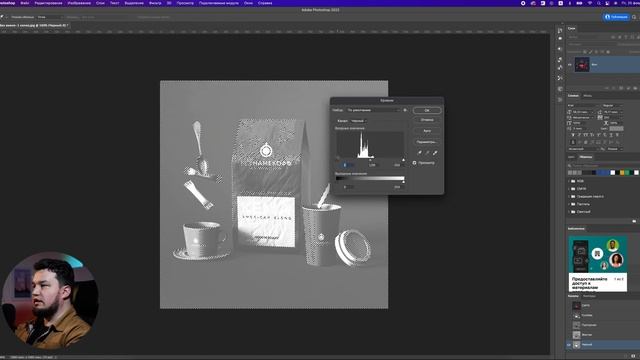Hide the layer with the eye icon
This screenshot has height=360, width=640.
coord(570,64)
